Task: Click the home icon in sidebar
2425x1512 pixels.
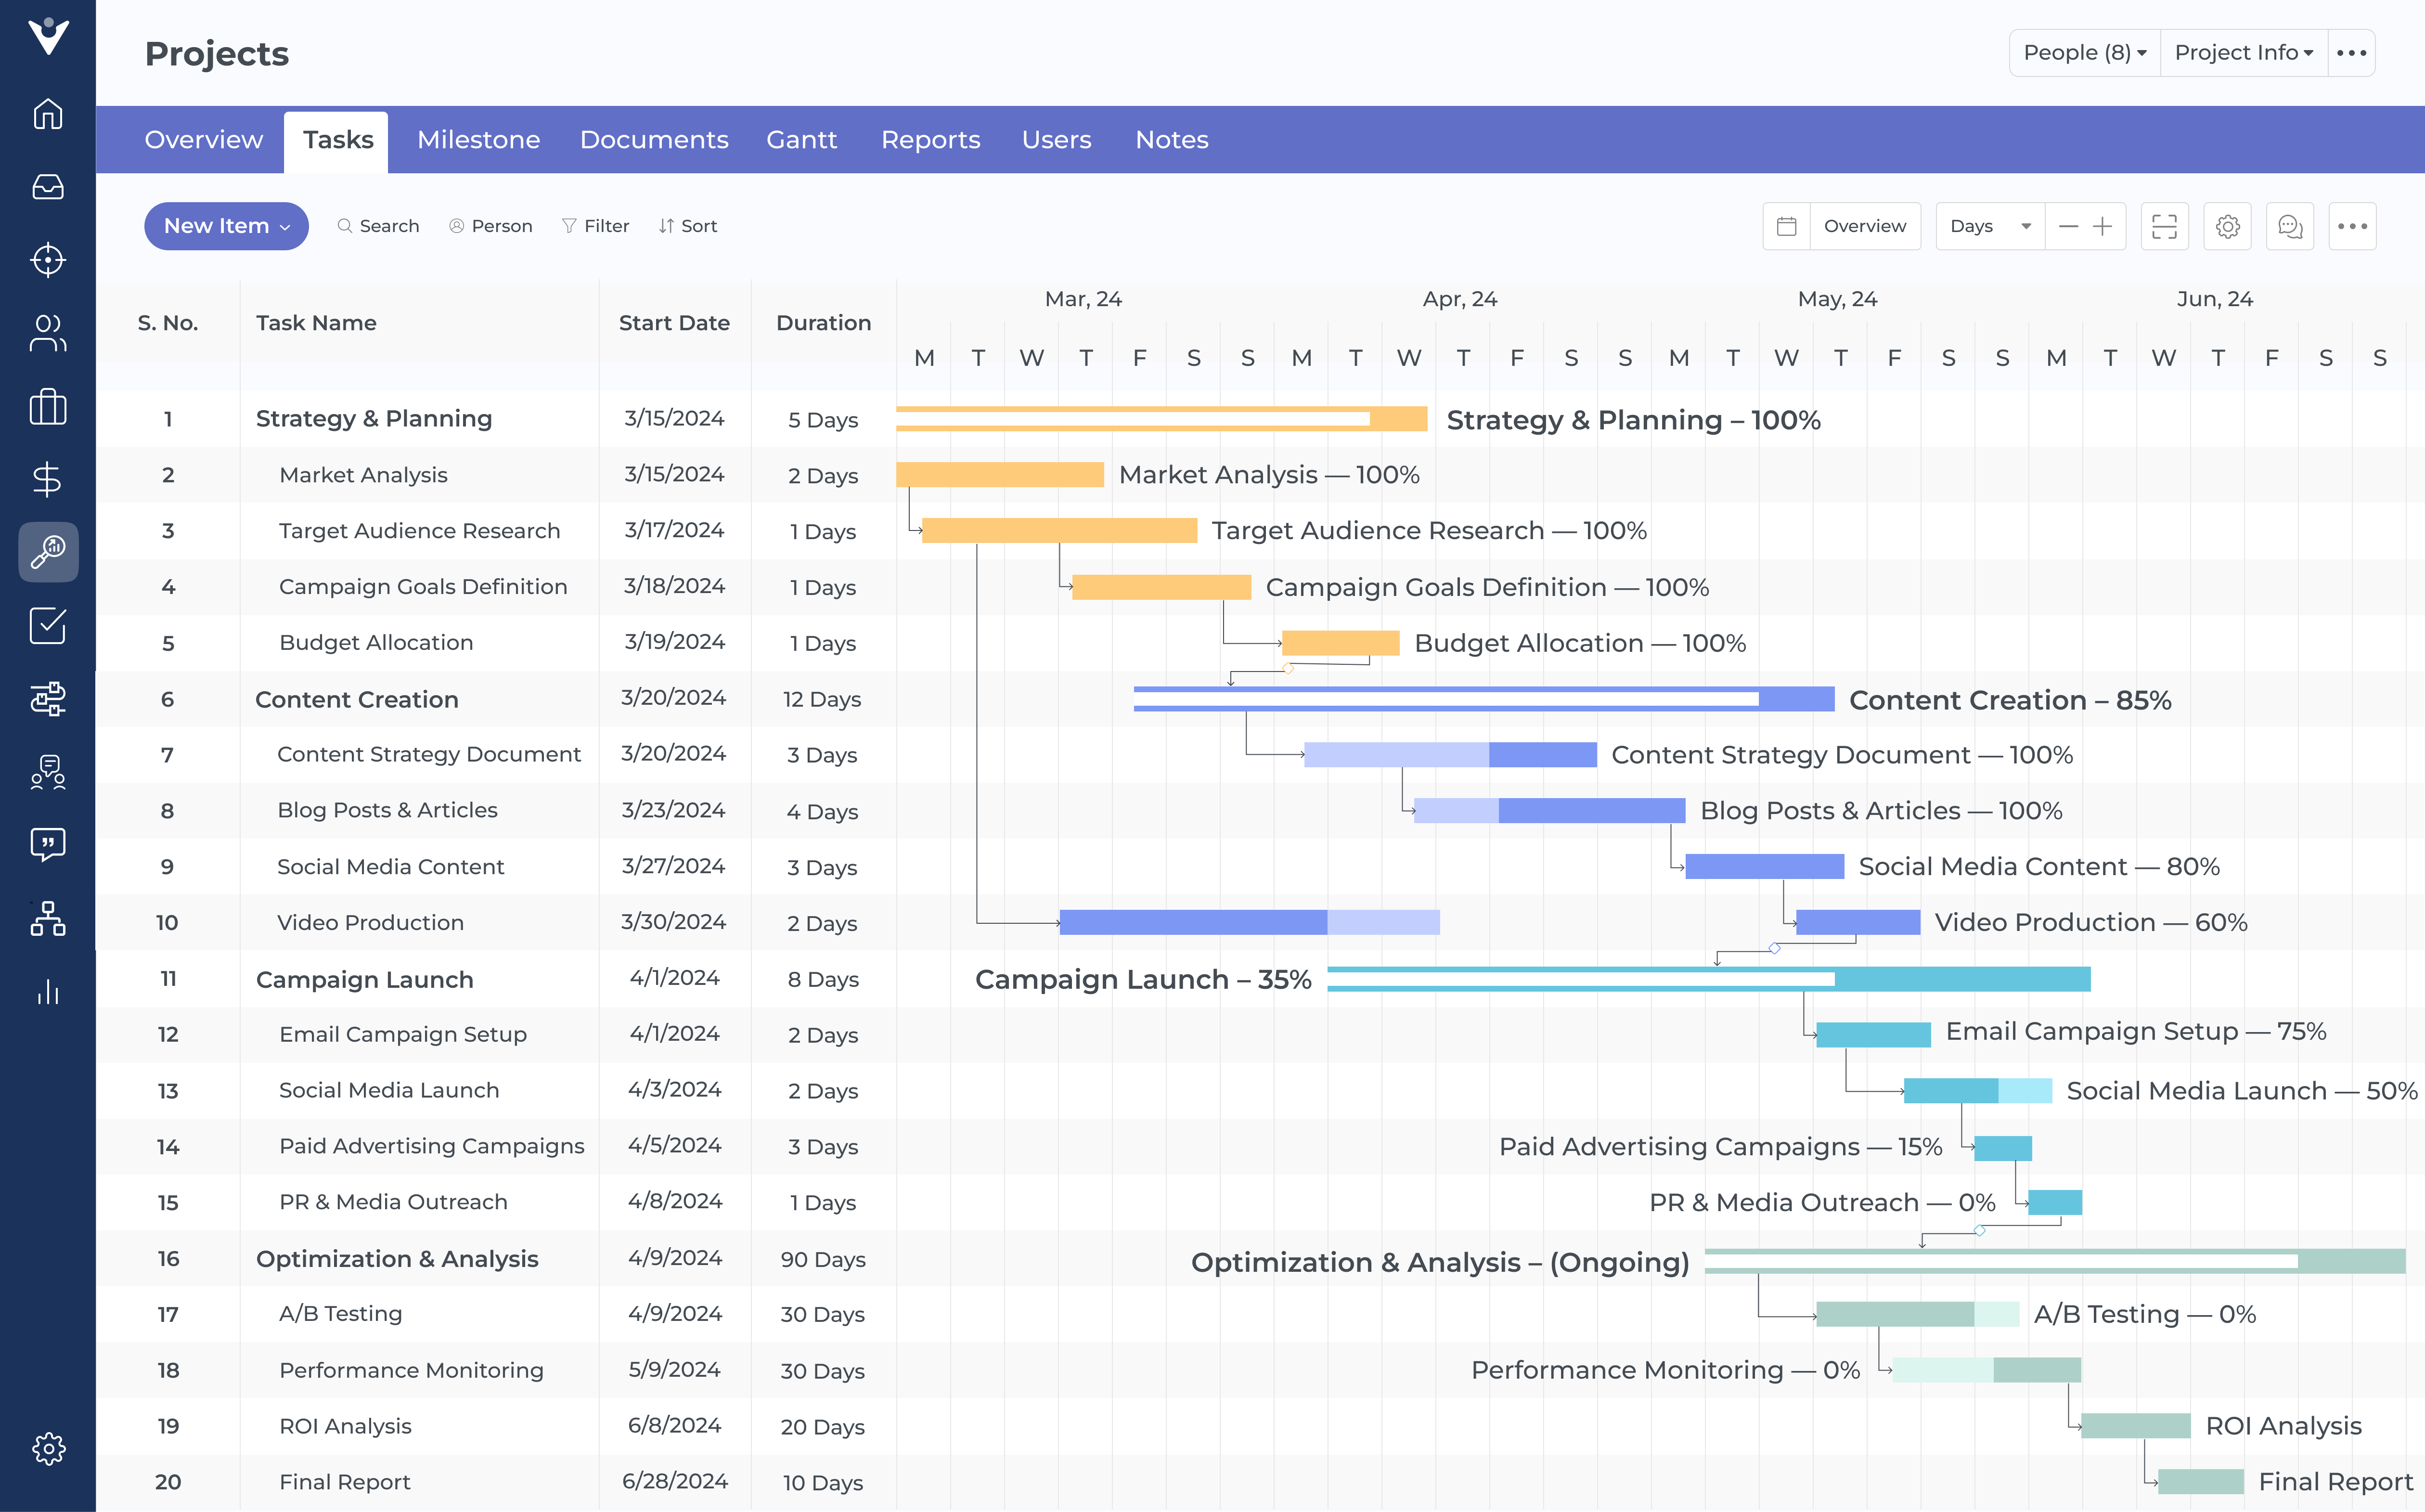Action: 48,114
